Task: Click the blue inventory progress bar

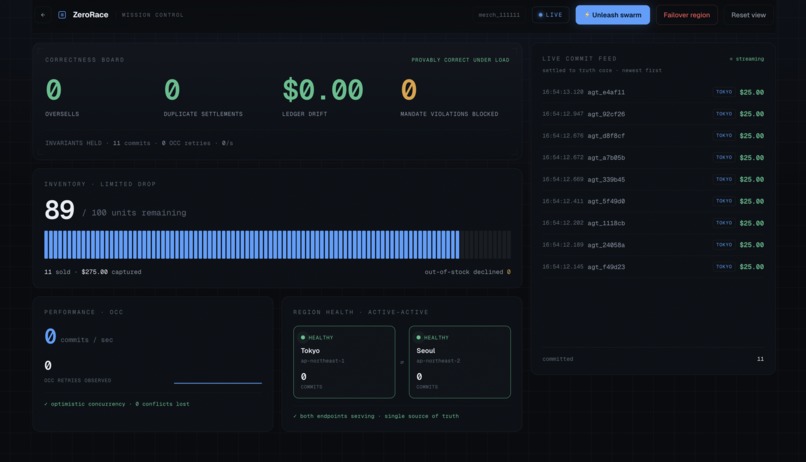Action: [251, 245]
